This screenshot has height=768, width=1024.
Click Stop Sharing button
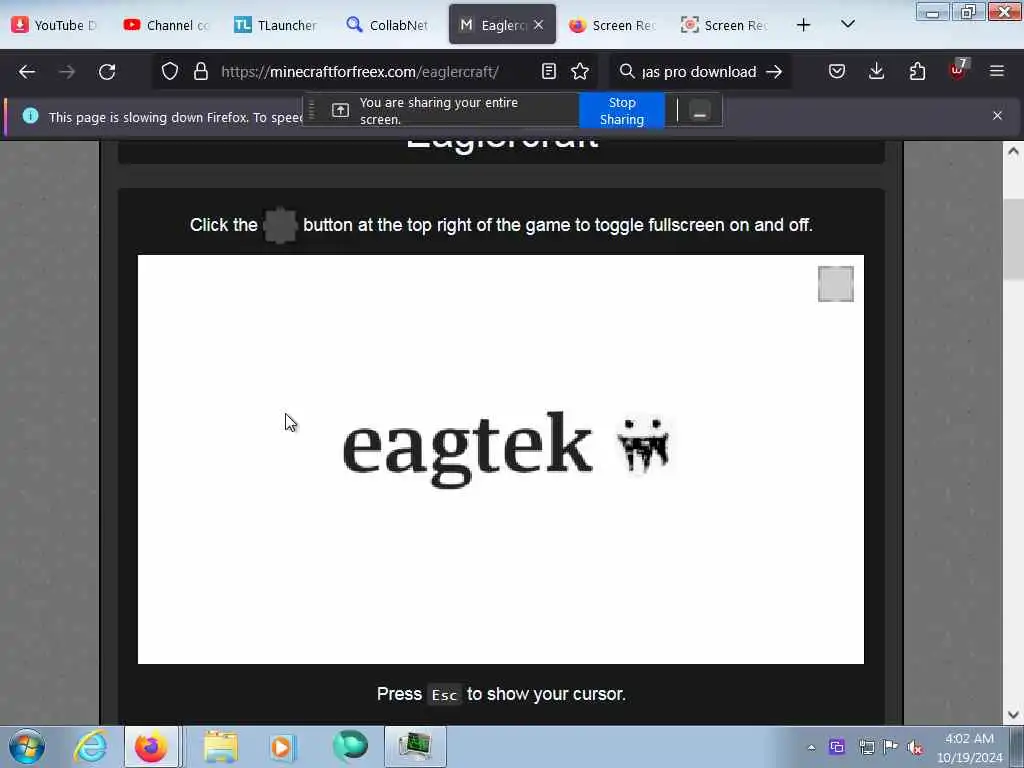pyautogui.click(x=622, y=110)
